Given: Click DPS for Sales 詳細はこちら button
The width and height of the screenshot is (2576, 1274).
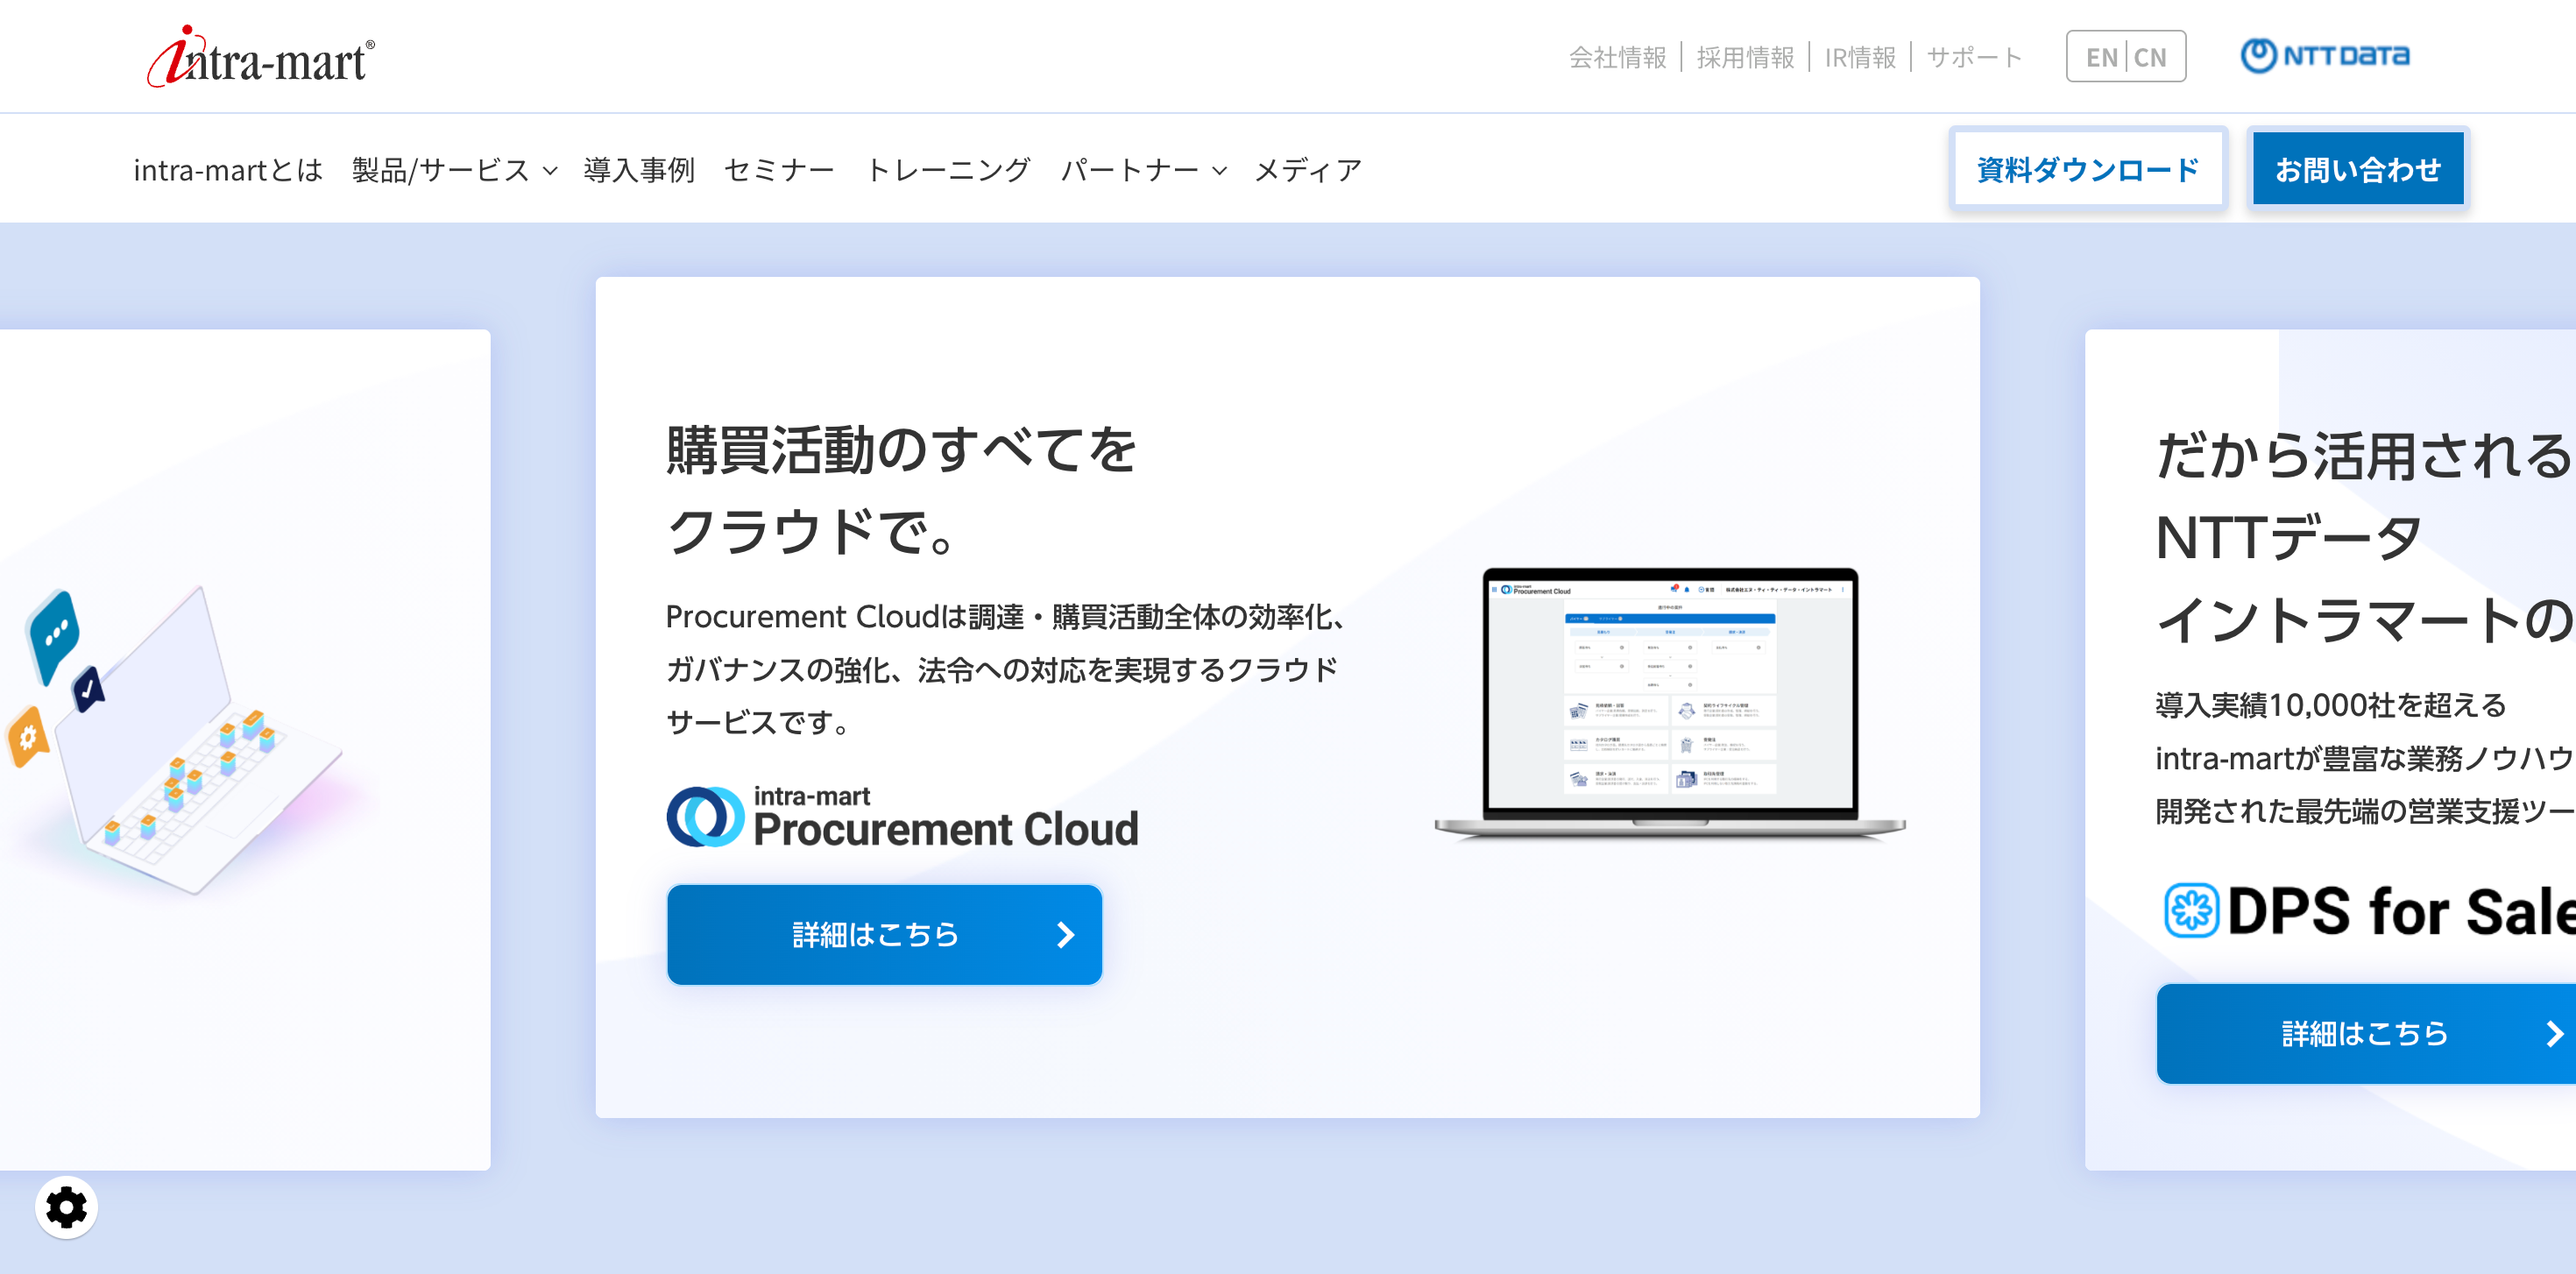Looking at the screenshot, I should coord(2365,1033).
